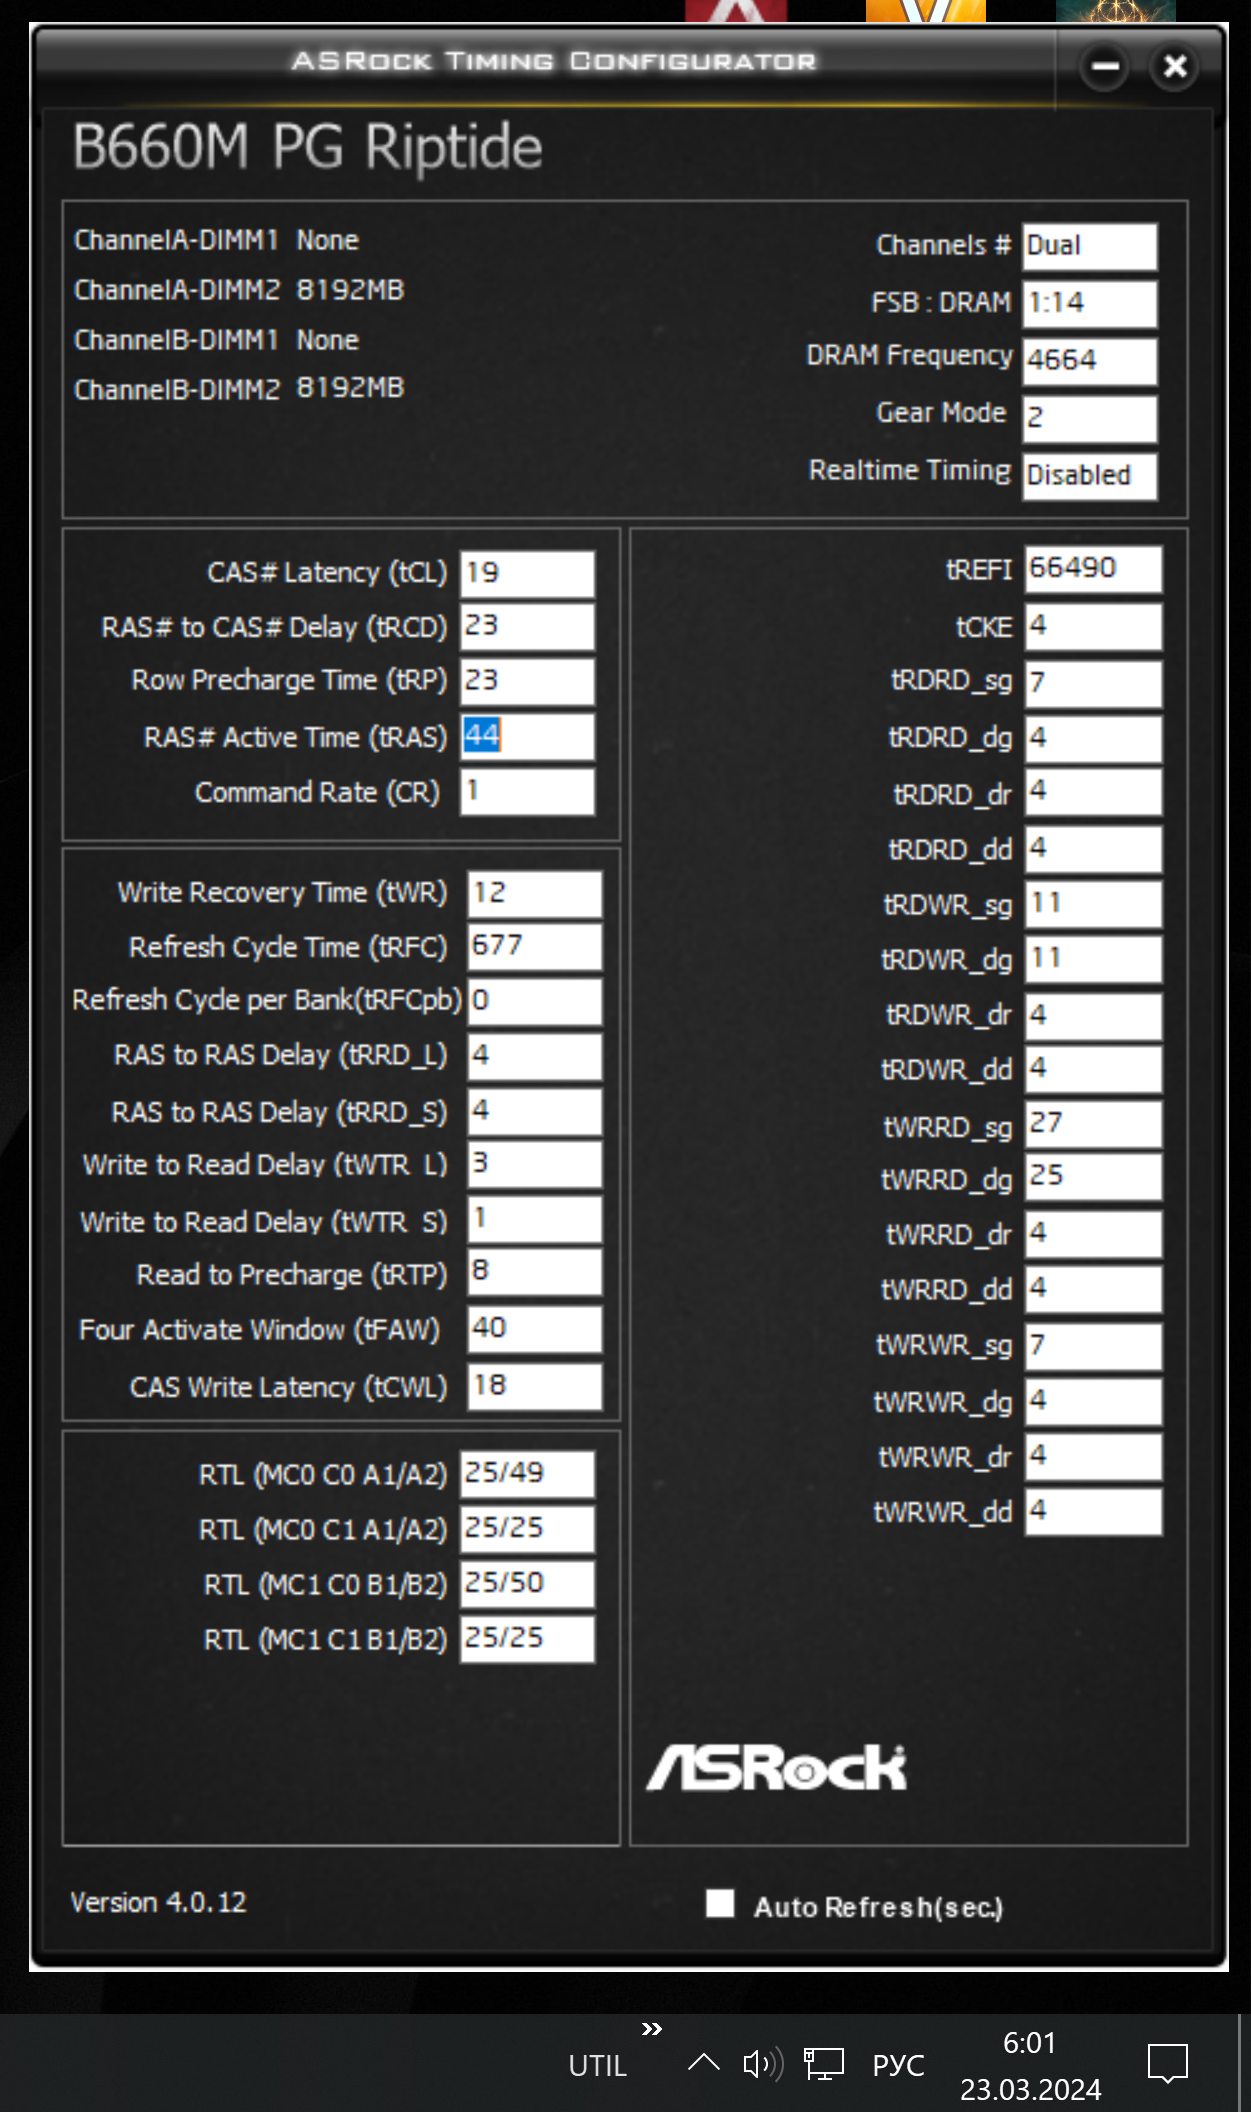
Task: Select the CAS Write Latency (tCWL) field
Action: click(x=535, y=1387)
